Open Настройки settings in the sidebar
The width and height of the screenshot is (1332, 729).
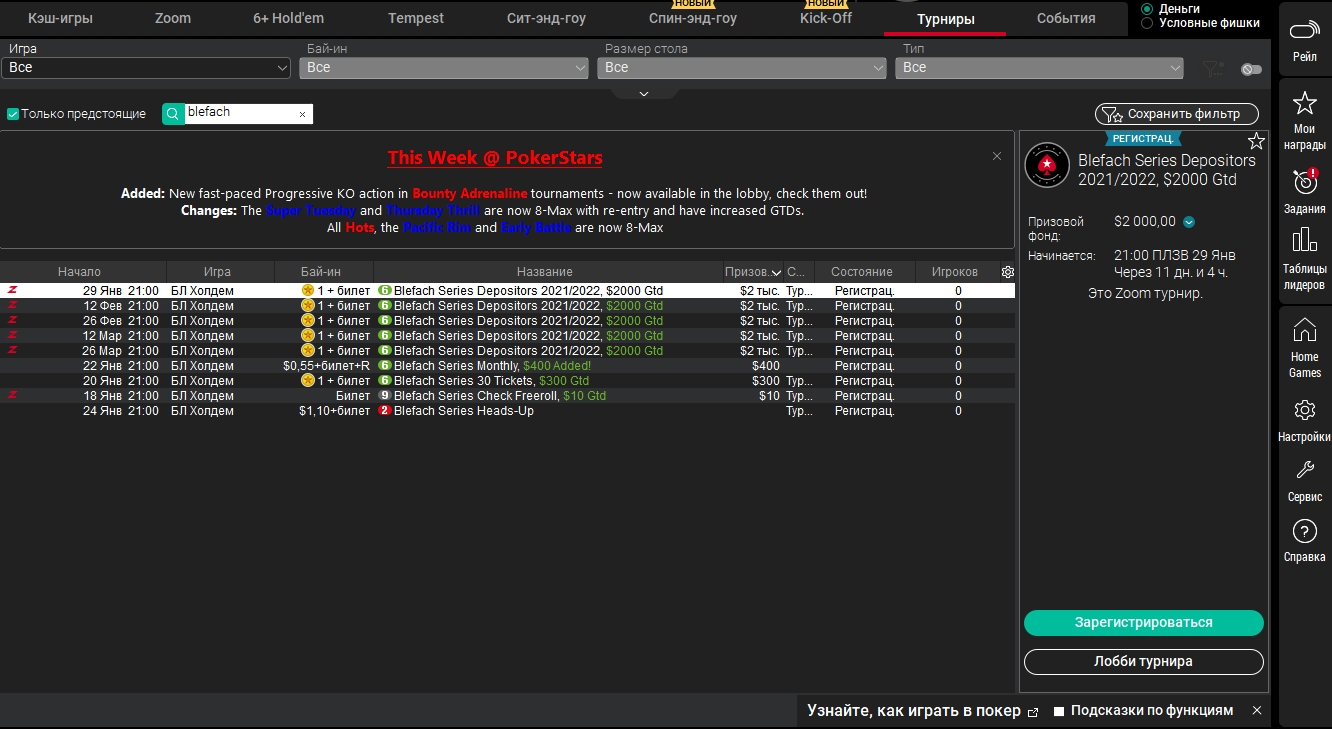[x=1304, y=421]
